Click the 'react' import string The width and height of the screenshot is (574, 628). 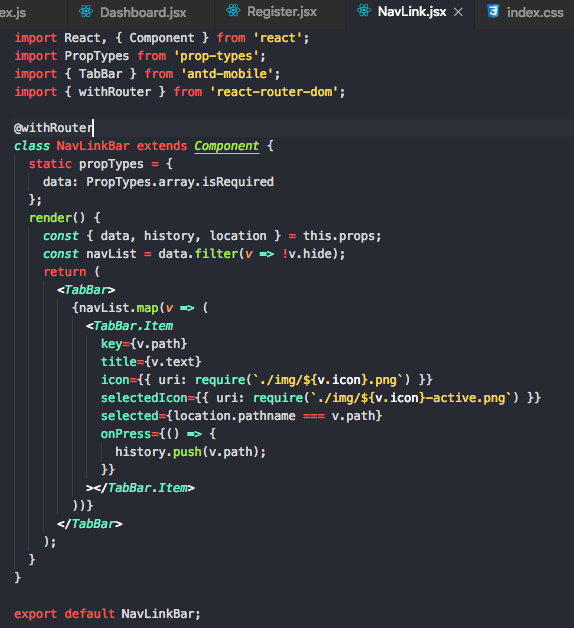pyautogui.click(x=278, y=38)
